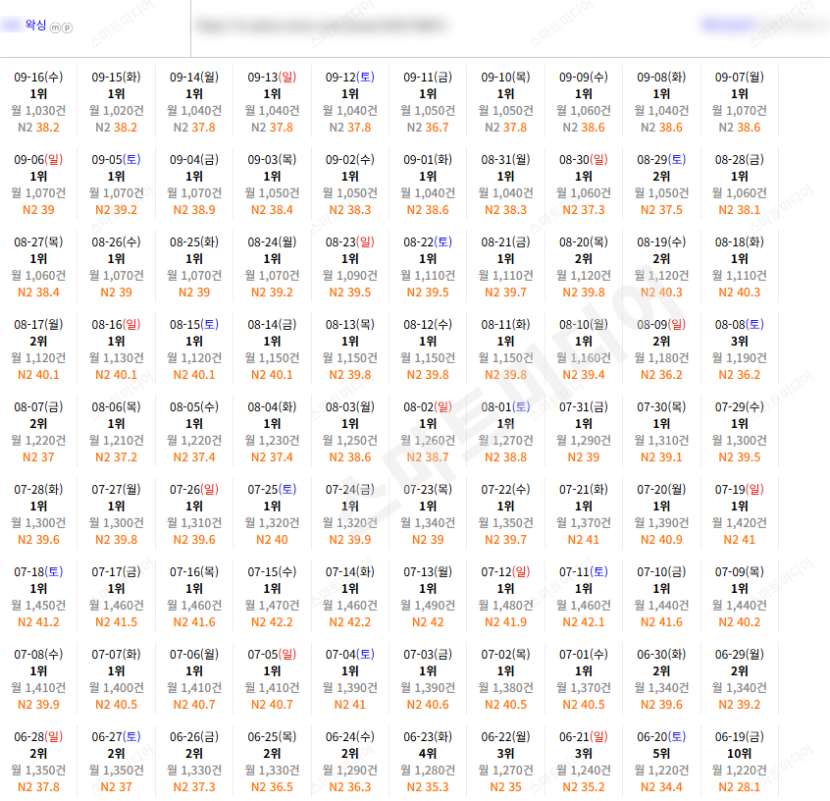Click the 08-08(토) cell ranked 3위
This screenshot has height=801, width=830.
(739, 349)
